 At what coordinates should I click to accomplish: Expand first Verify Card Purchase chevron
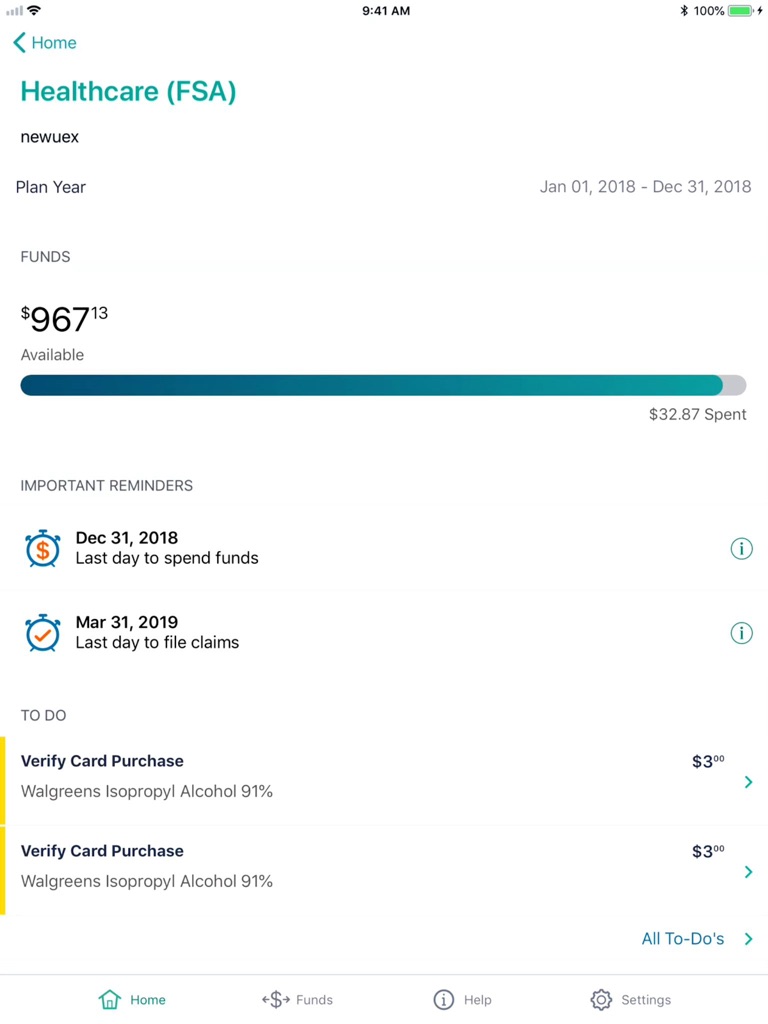[748, 782]
